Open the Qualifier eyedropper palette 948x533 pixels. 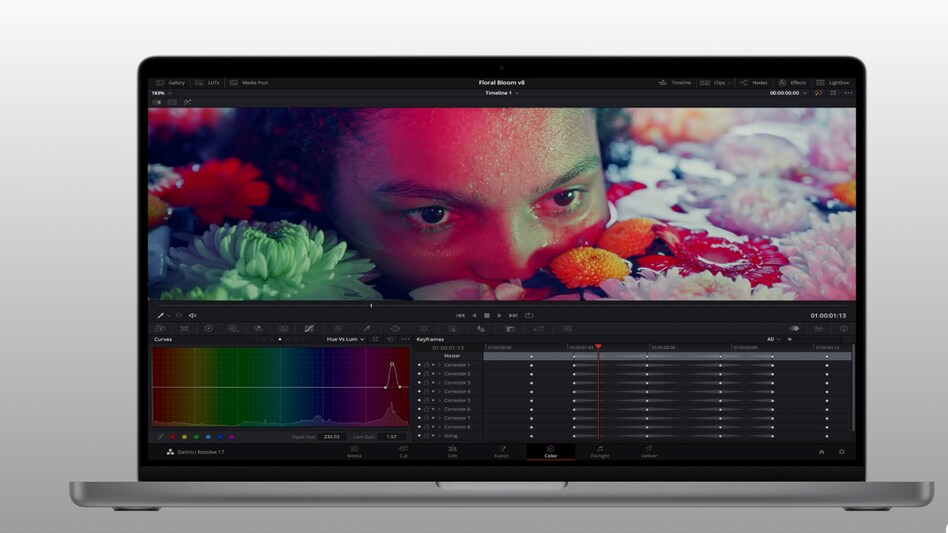click(366, 329)
